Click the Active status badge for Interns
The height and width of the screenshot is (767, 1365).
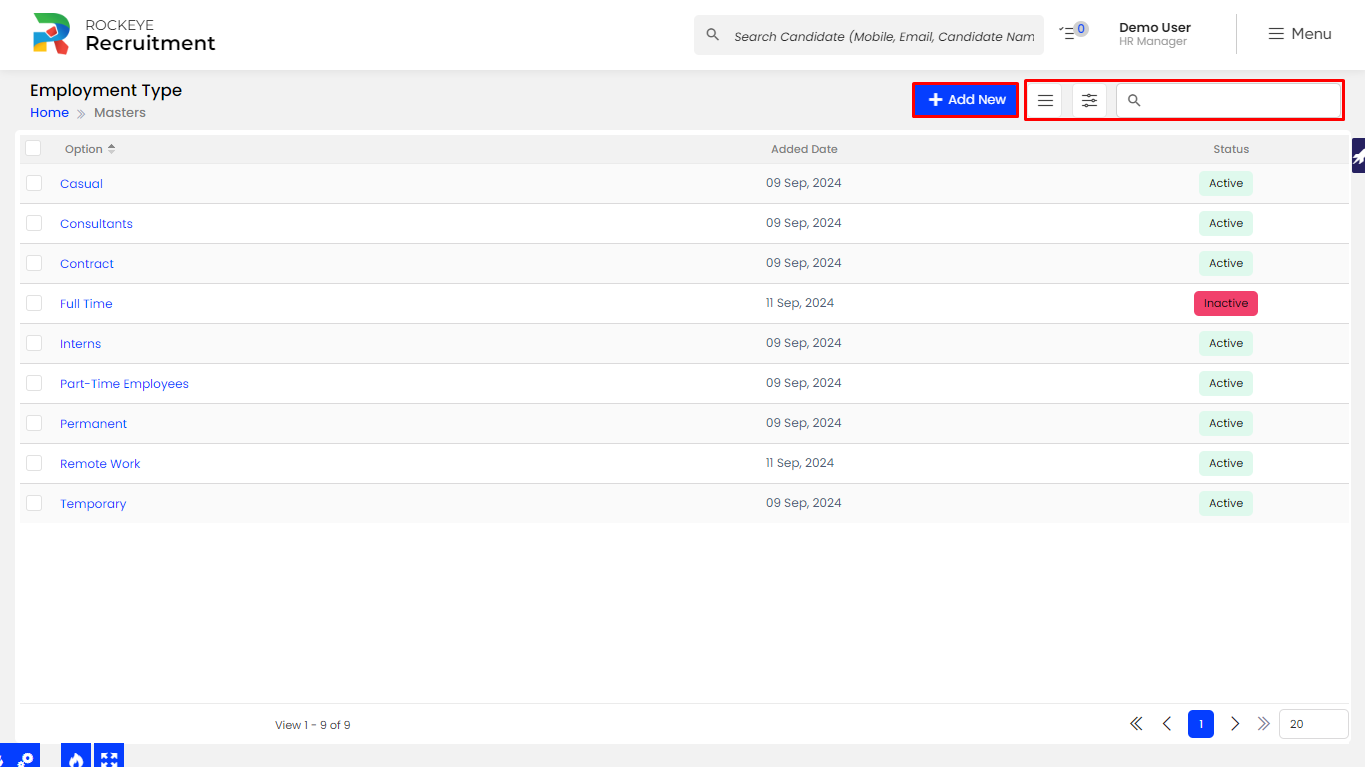(1226, 343)
